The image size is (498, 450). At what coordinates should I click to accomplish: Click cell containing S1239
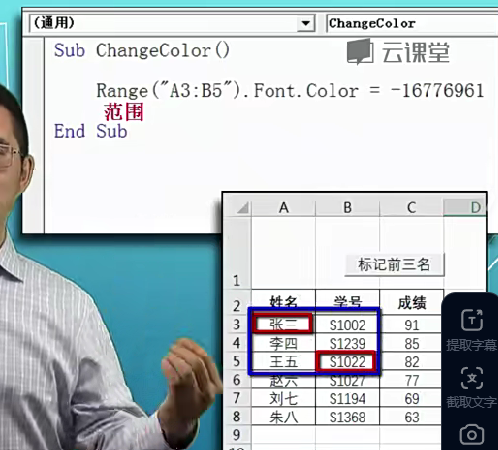coord(347,343)
